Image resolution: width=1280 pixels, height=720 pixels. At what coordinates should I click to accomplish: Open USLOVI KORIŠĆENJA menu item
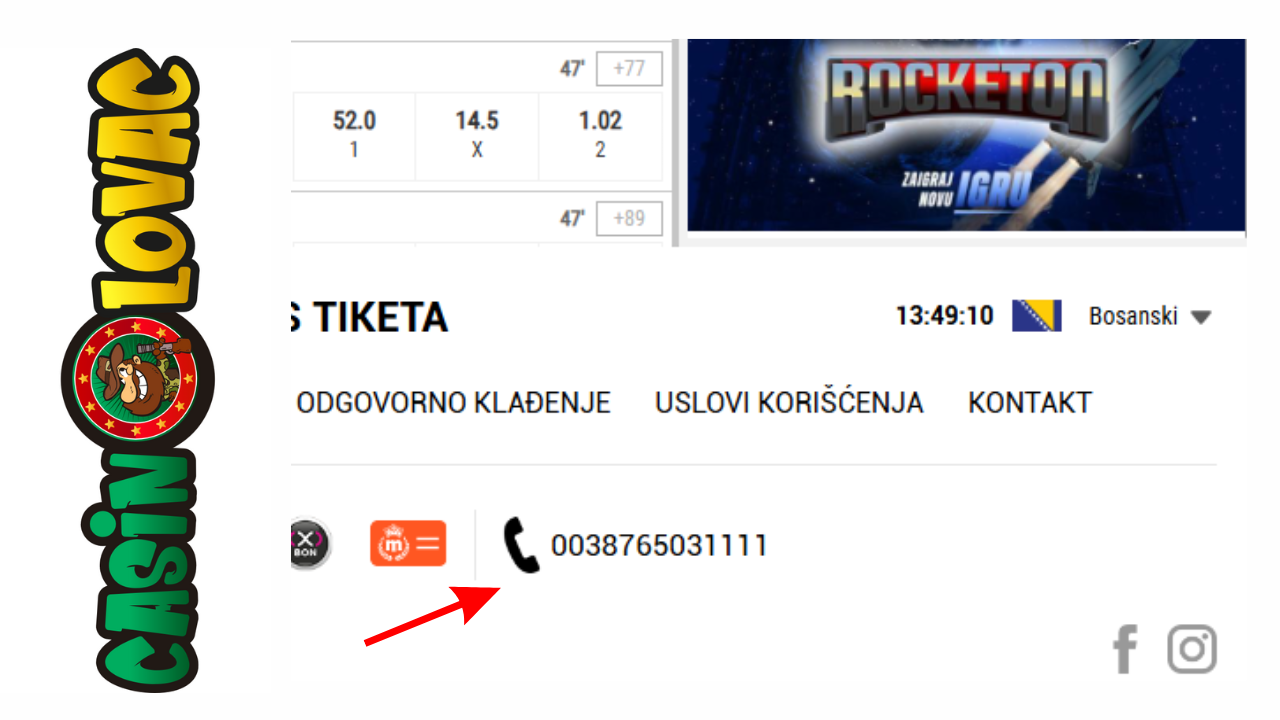(x=789, y=403)
